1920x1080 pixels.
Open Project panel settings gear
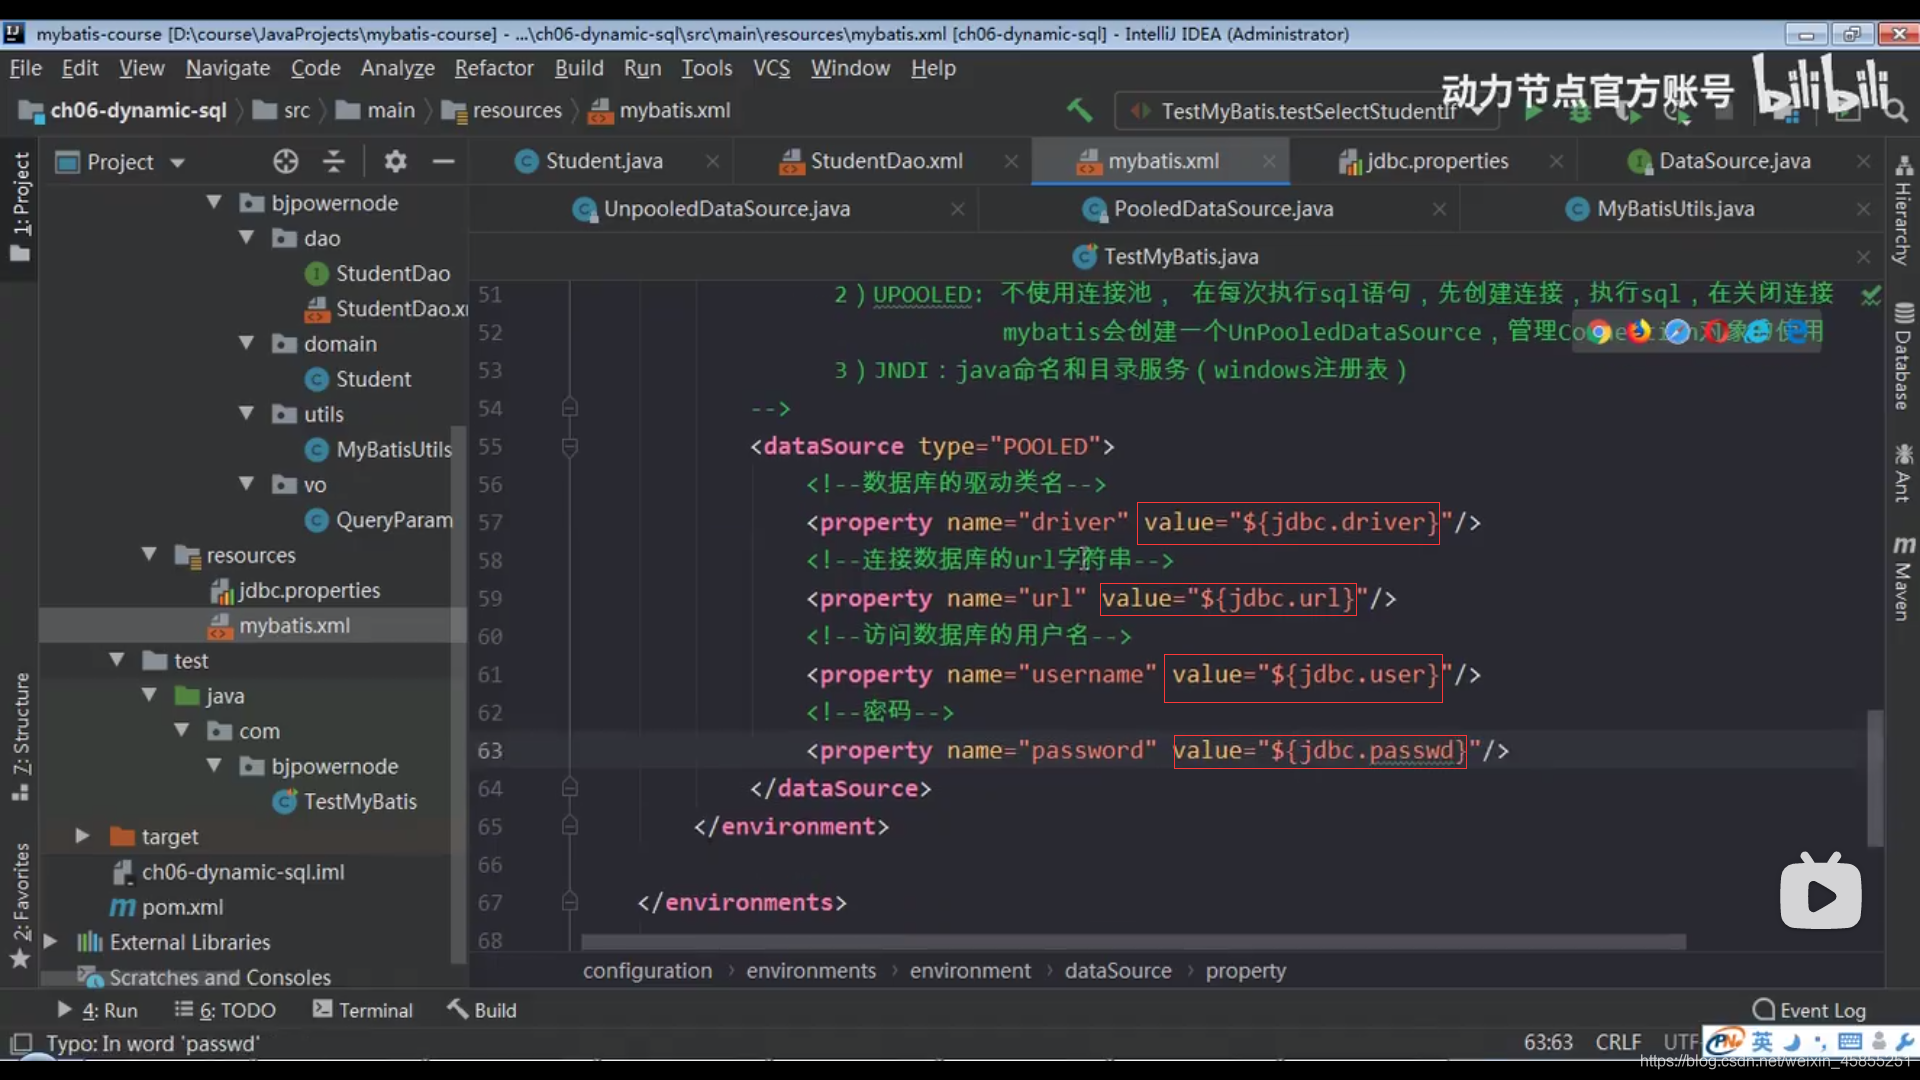point(396,161)
